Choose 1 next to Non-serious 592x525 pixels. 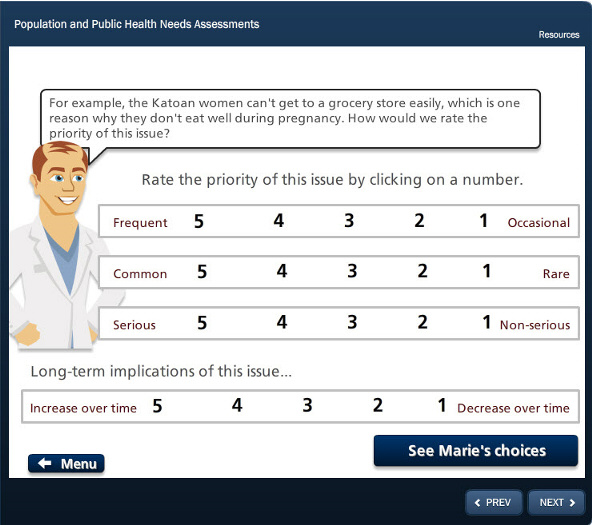487,322
